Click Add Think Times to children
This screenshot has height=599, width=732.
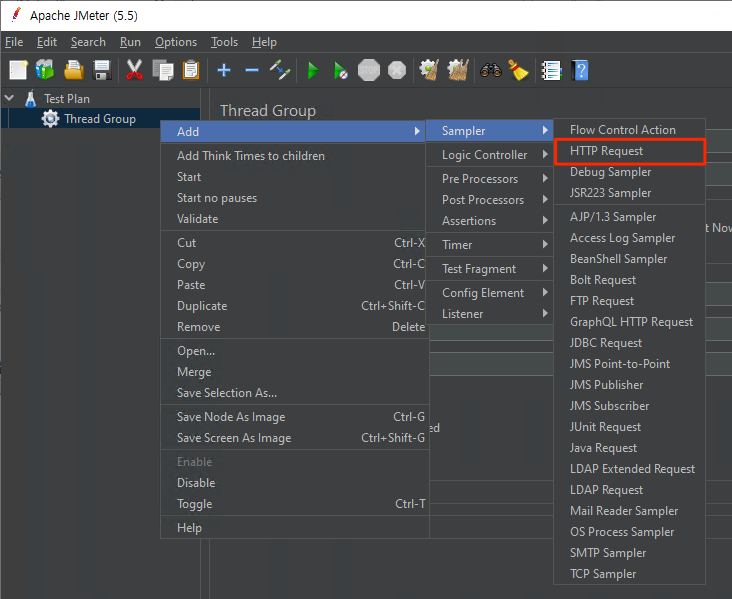(x=295, y=155)
